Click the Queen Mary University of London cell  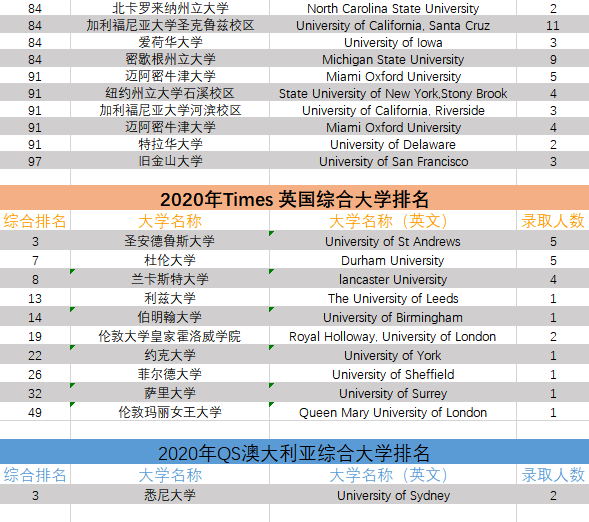pyautogui.click(x=393, y=412)
